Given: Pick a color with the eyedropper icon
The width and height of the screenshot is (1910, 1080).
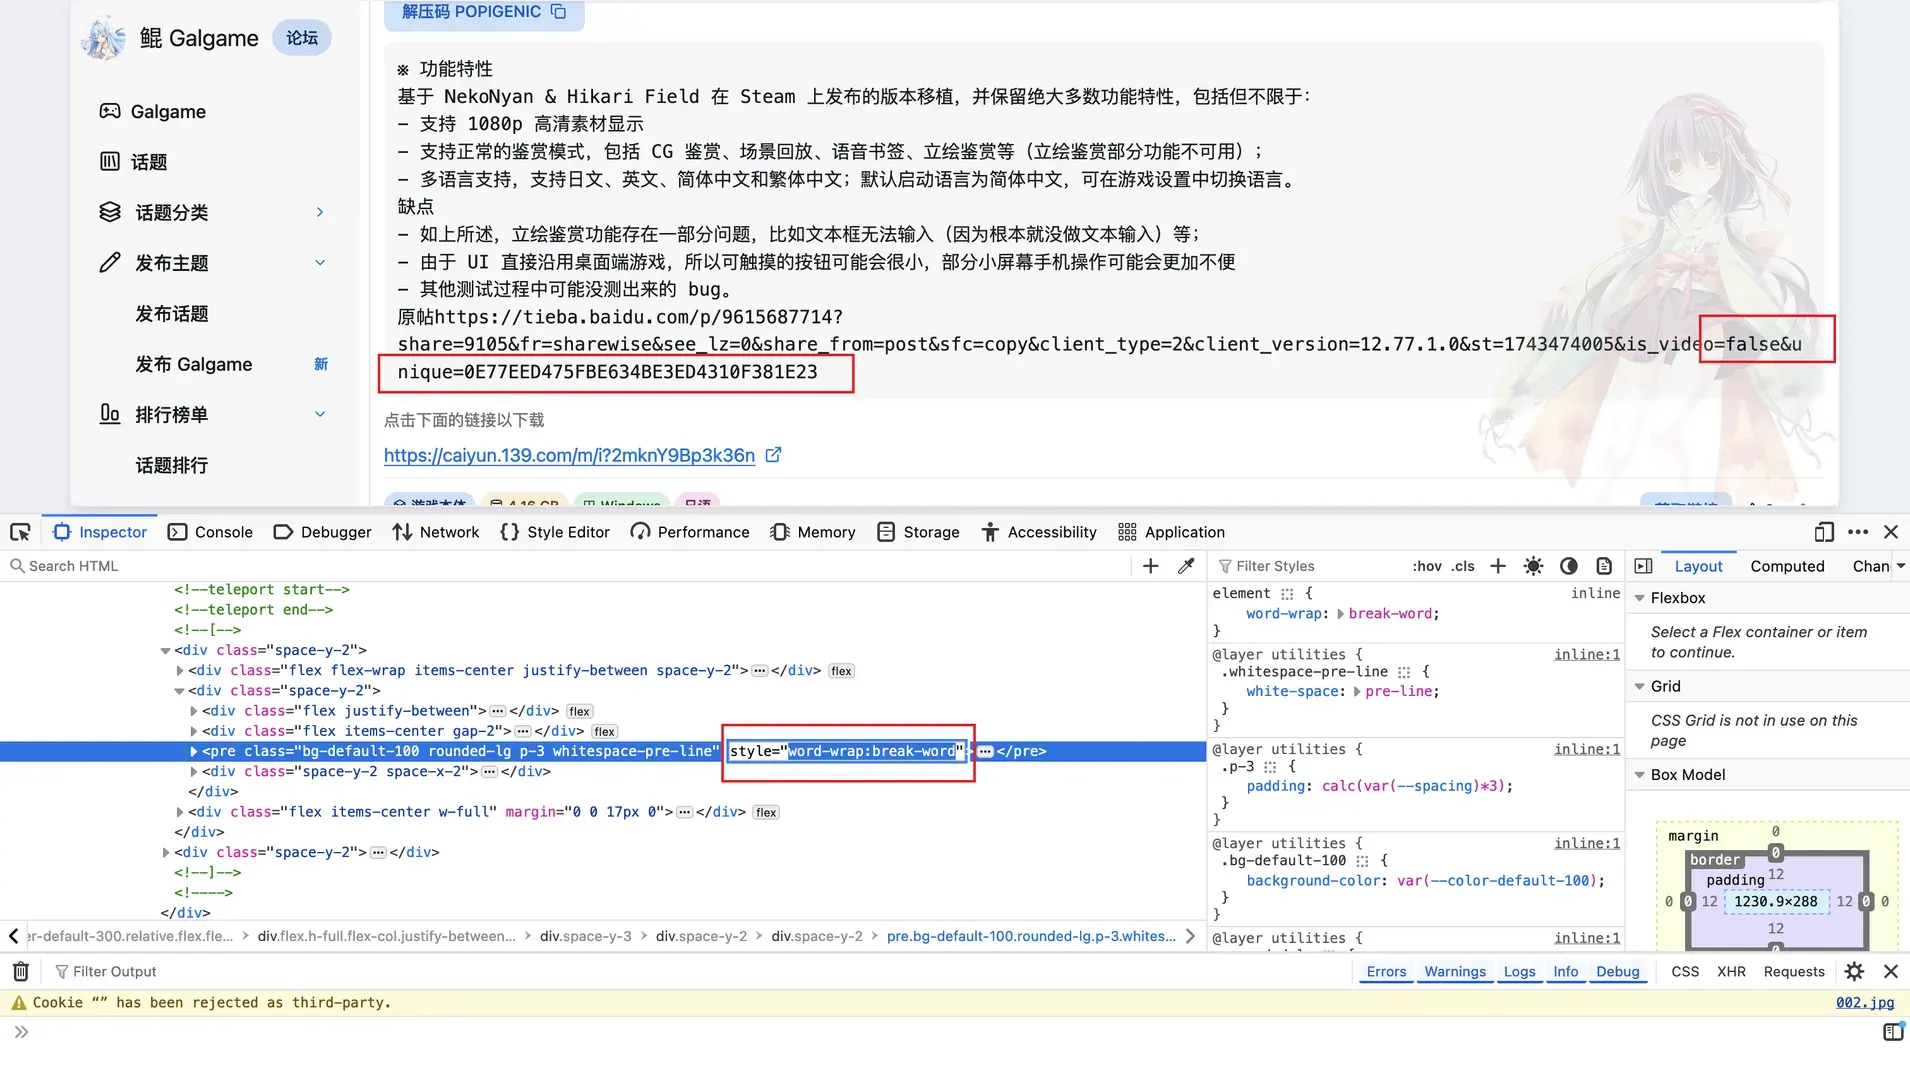Looking at the screenshot, I should (1186, 566).
